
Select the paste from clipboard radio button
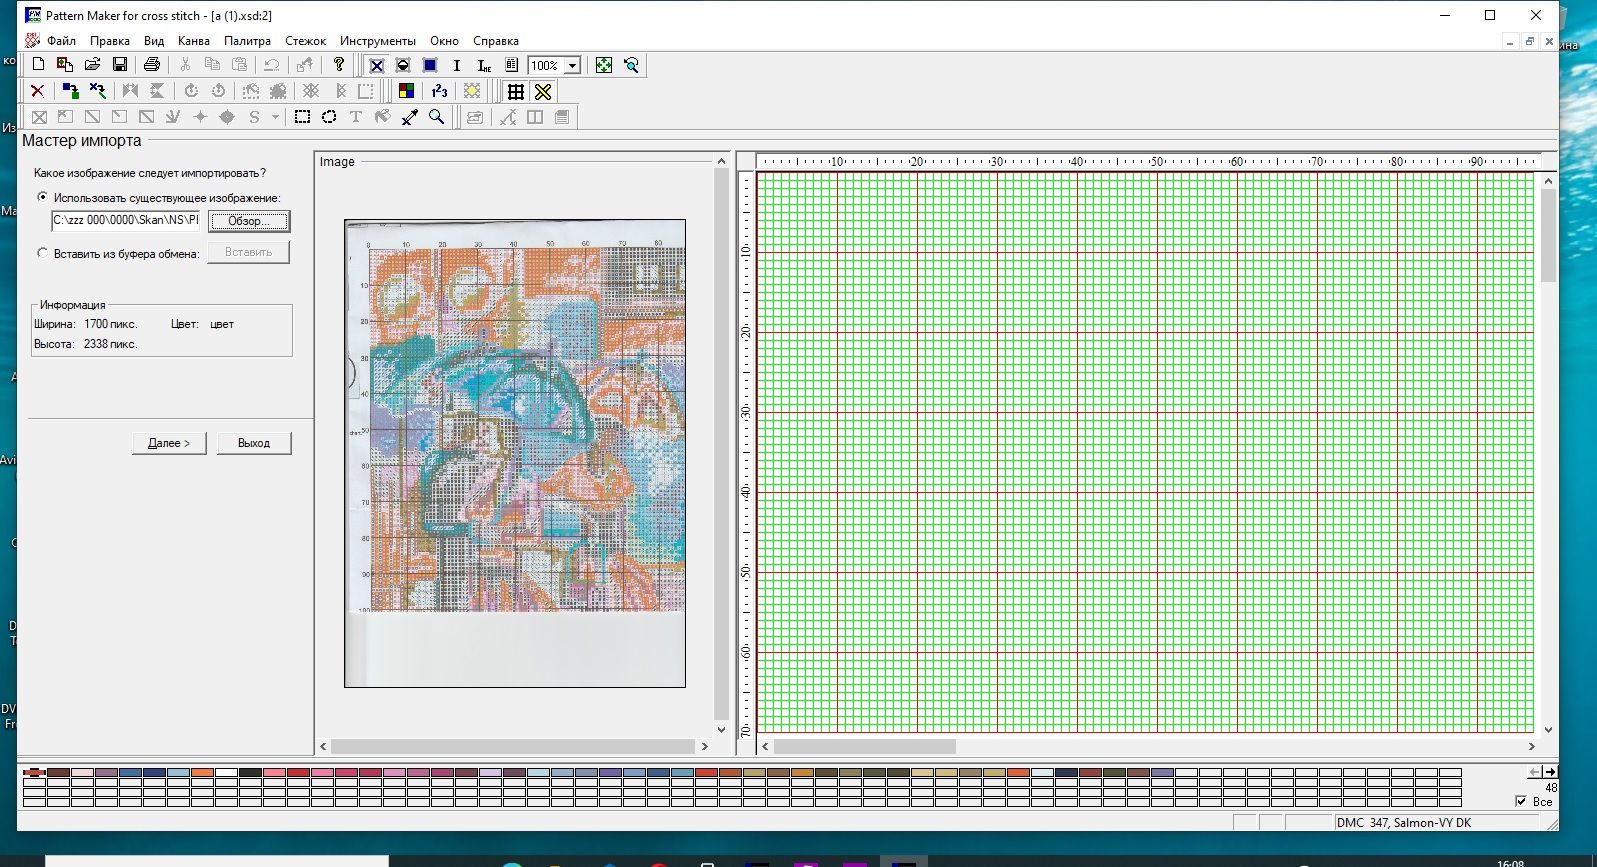tap(42, 253)
